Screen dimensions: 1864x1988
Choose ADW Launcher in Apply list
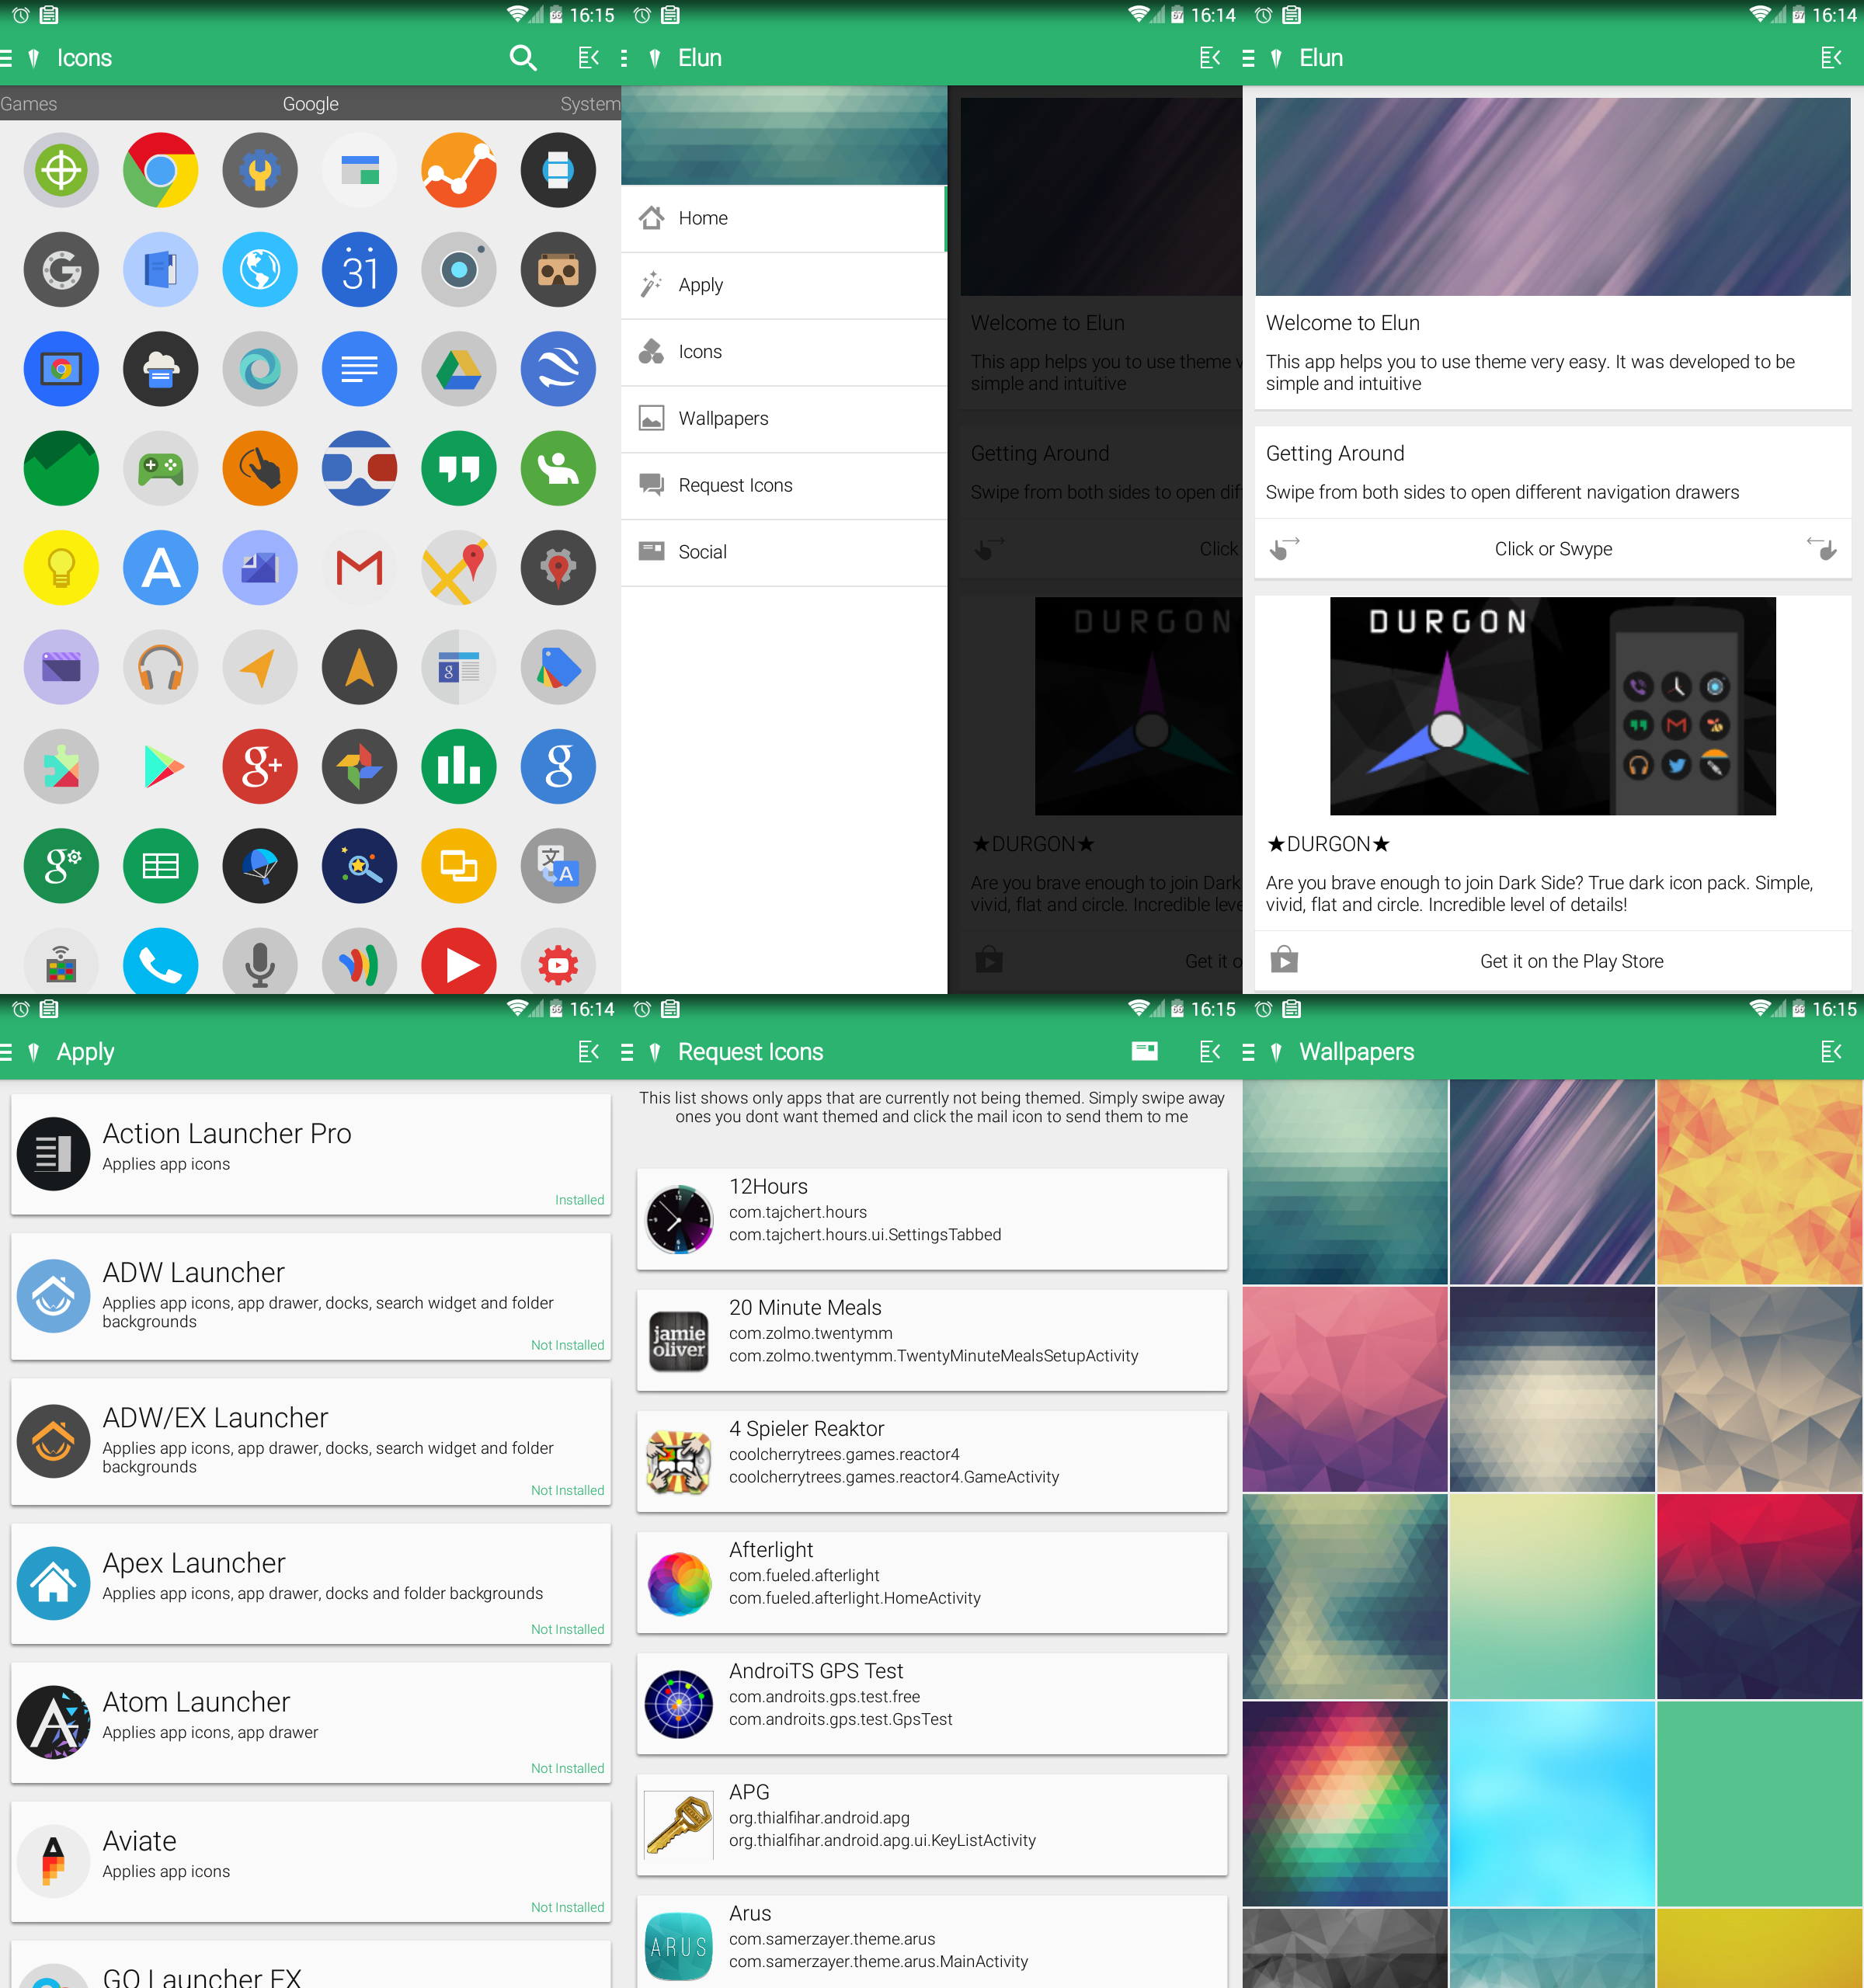point(310,1296)
